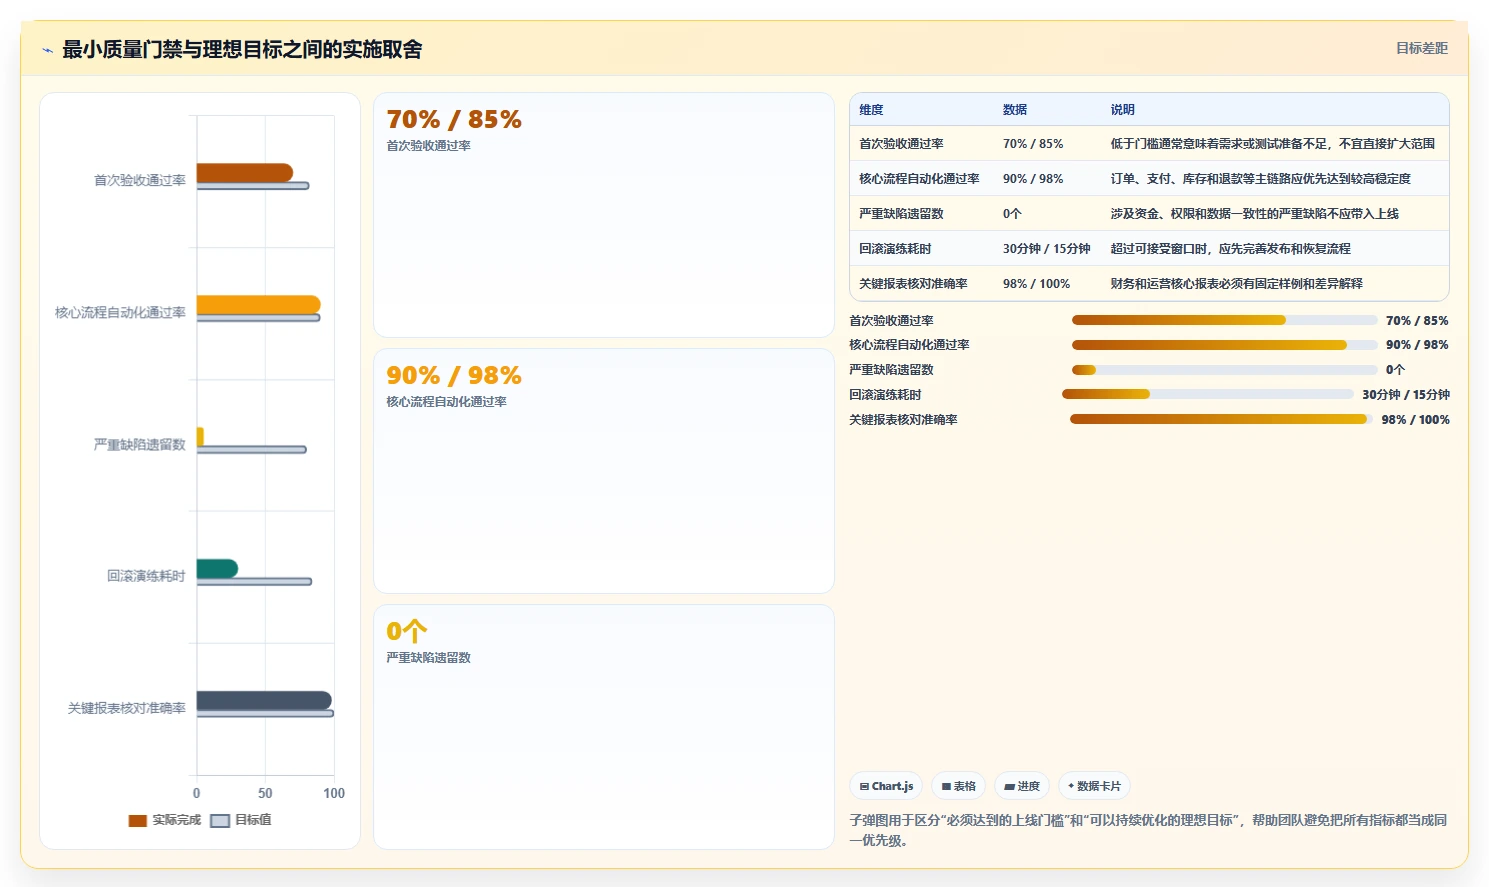Viewport: 1489px width, 887px height.
Task: Click the 70% / 85% value beside the progress bar
Action: coord(1417,321)
